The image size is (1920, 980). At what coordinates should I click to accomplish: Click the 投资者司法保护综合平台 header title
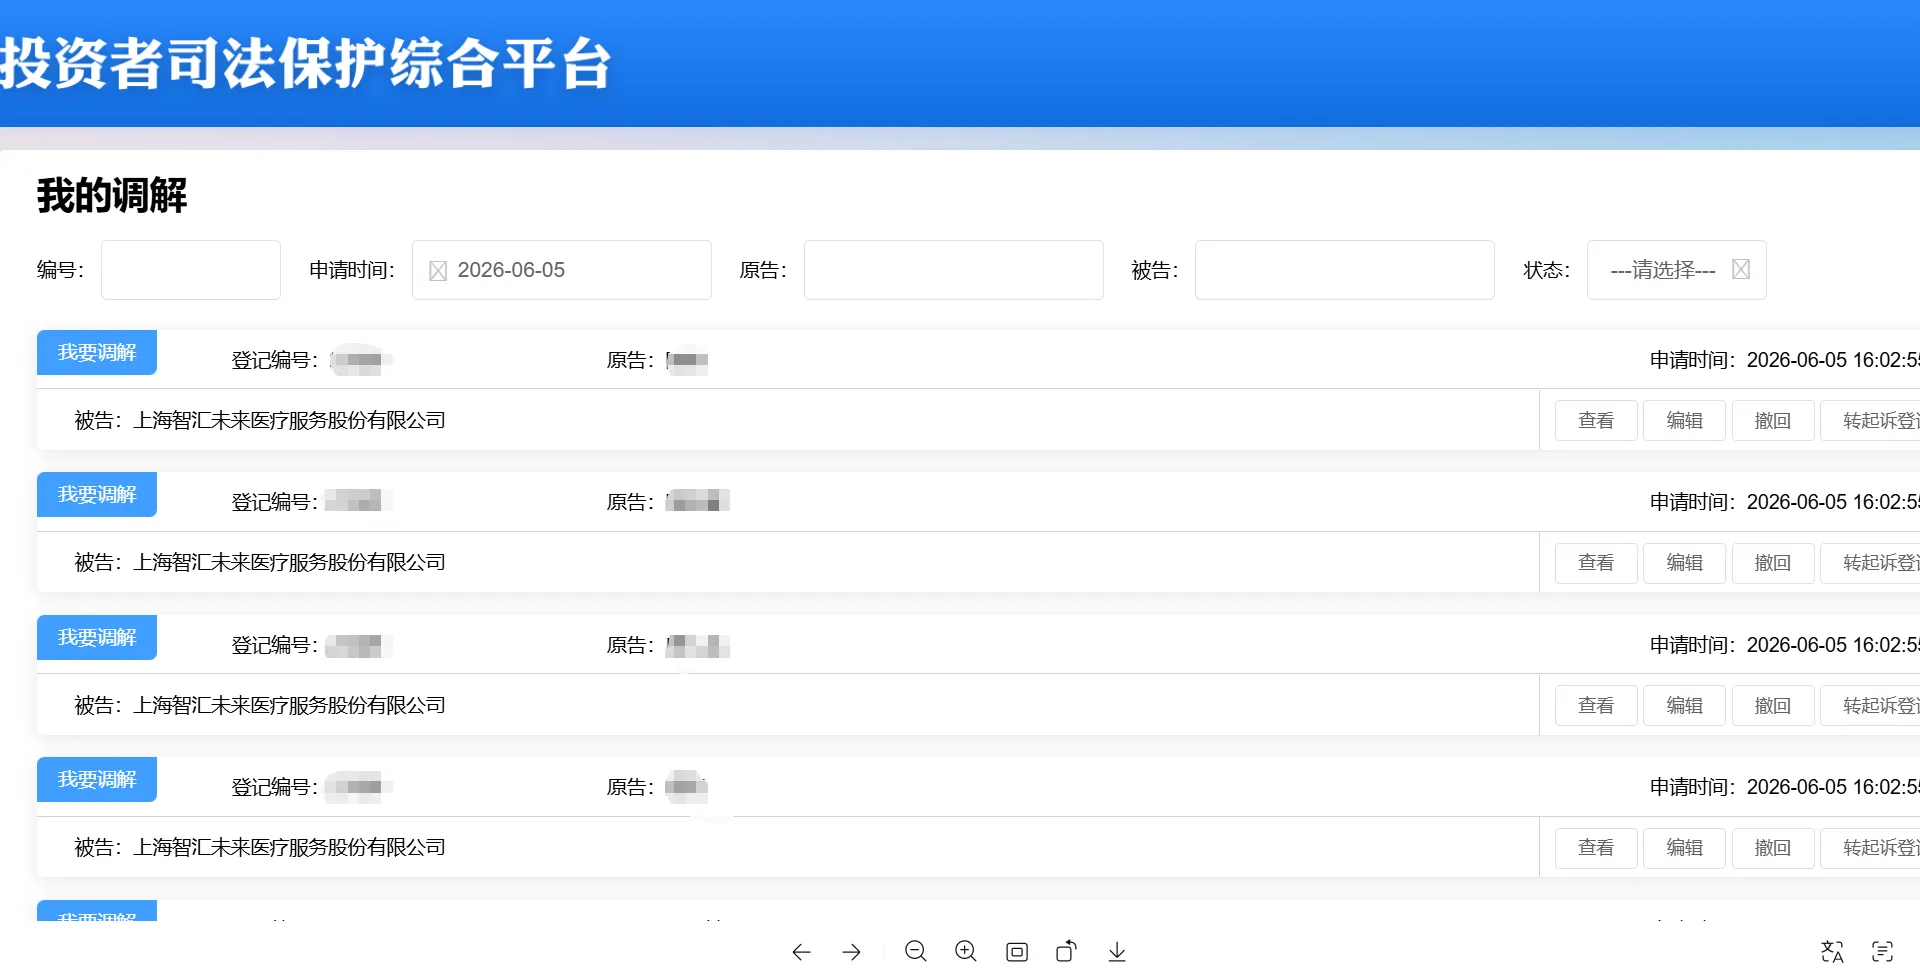coord(305,63)
